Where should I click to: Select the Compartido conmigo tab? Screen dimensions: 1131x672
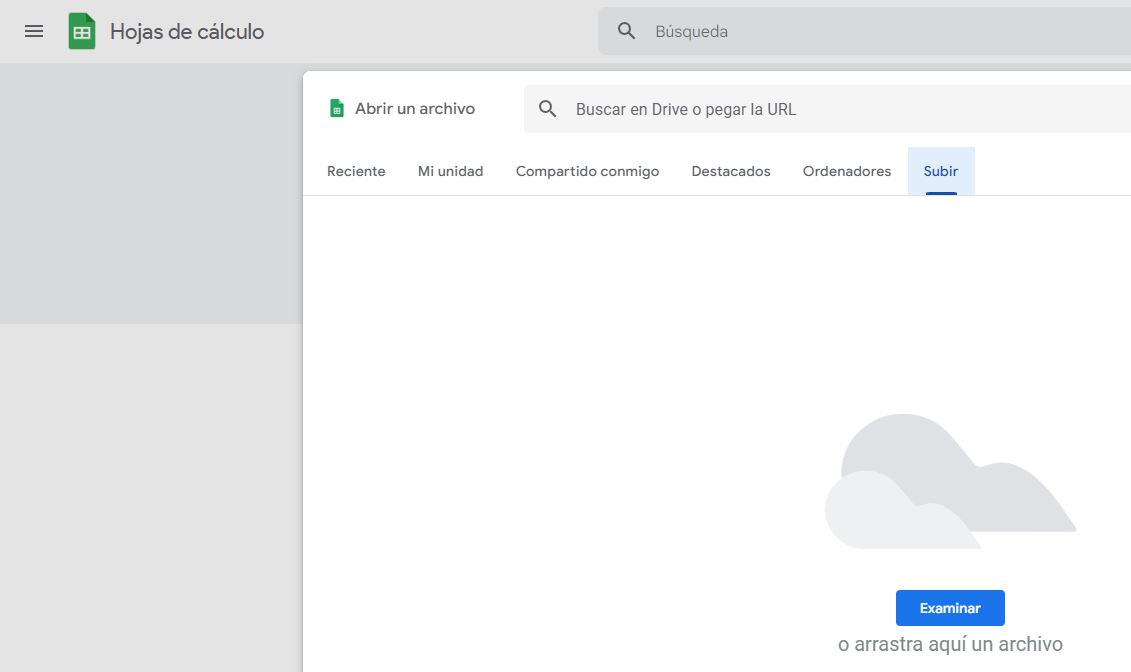click(x=587, y=172)
